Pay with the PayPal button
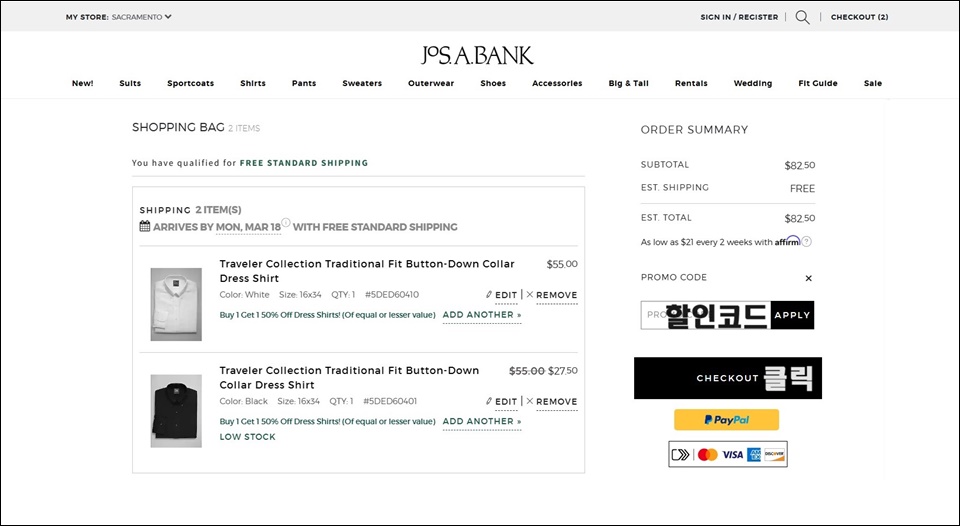The height and width of the screenshot is (526, 960). pyautogui.click(x=727, y=420)
